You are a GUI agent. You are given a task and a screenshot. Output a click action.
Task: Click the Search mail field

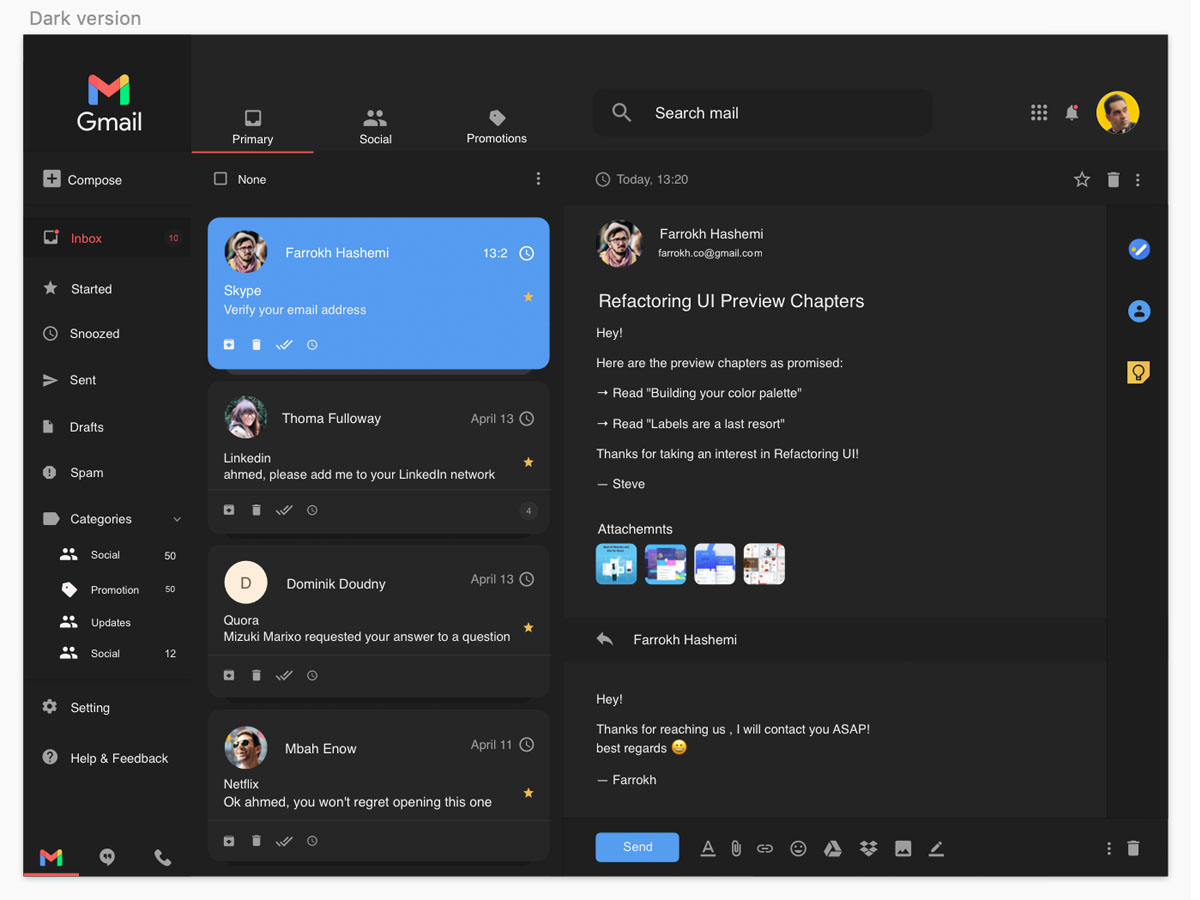point(780,113)
